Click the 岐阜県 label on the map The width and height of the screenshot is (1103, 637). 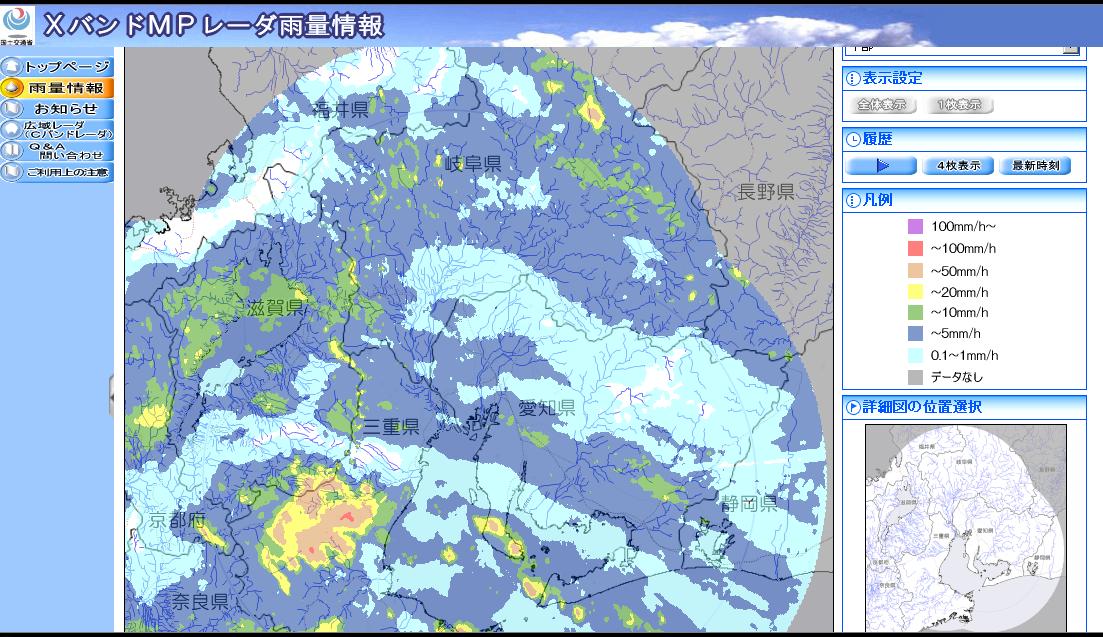click(473, 164)
